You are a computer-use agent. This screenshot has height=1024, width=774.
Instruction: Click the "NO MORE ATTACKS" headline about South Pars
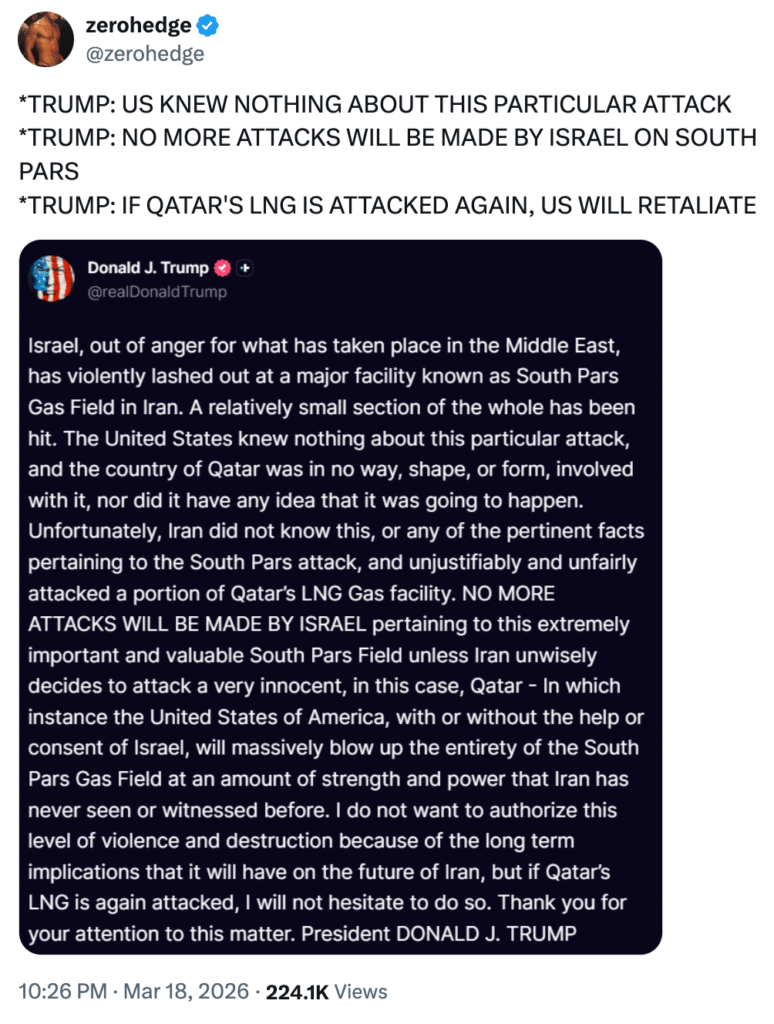[x=387, y=138]
